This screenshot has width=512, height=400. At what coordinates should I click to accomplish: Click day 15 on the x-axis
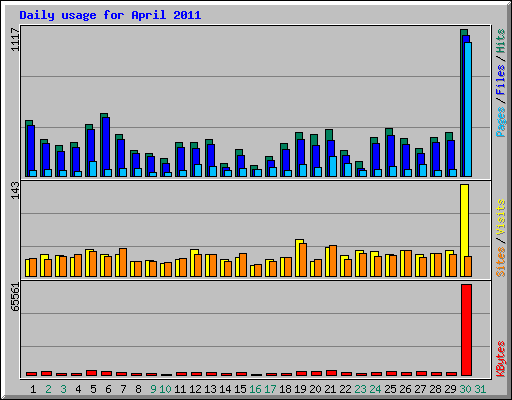click(x=240, y=389)
